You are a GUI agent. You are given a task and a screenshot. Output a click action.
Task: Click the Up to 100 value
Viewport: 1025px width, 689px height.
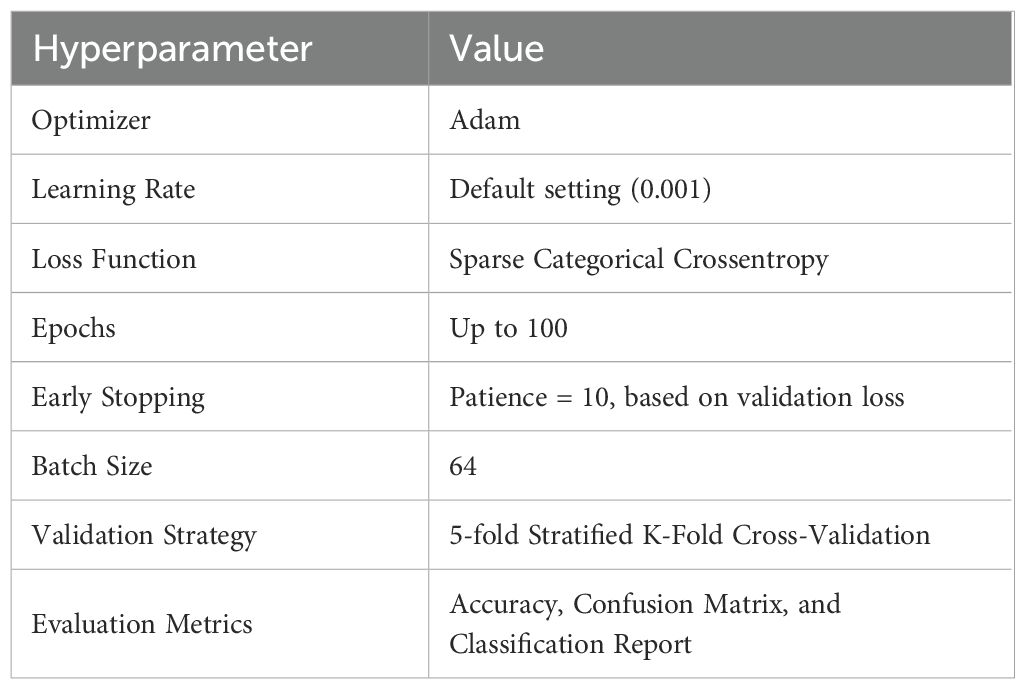pos(508,328)
